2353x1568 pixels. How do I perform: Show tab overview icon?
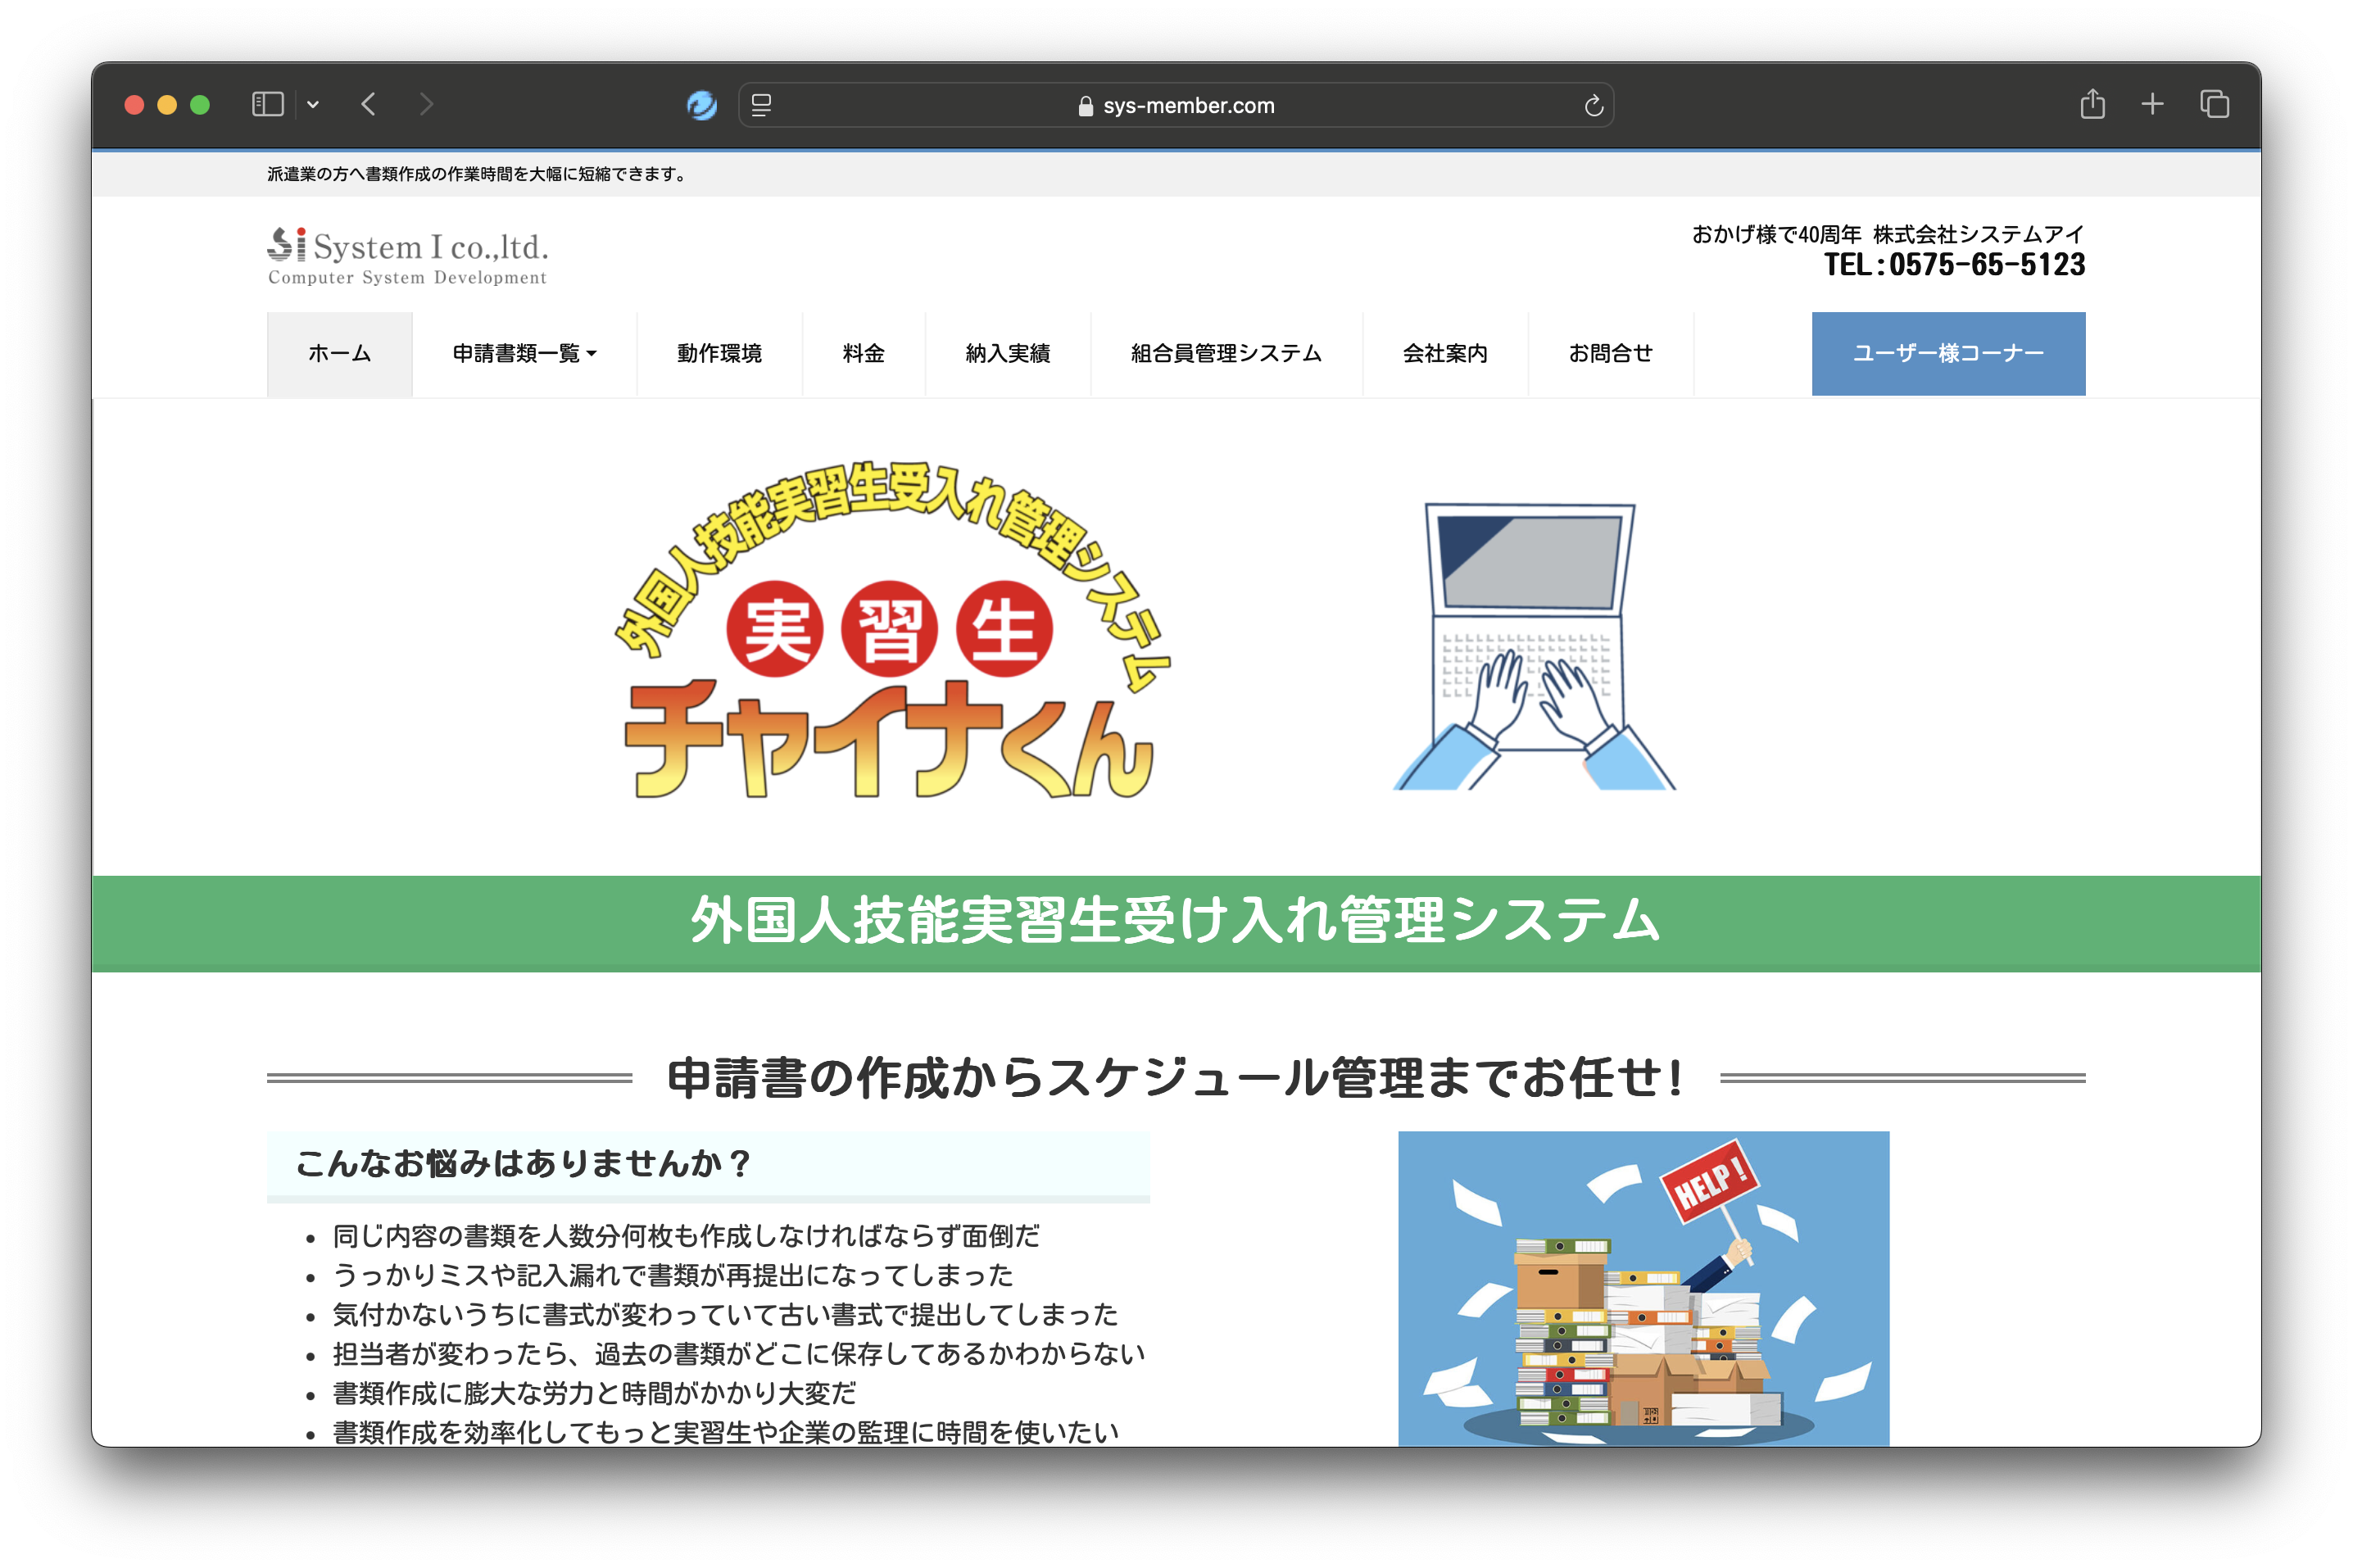2214,103
